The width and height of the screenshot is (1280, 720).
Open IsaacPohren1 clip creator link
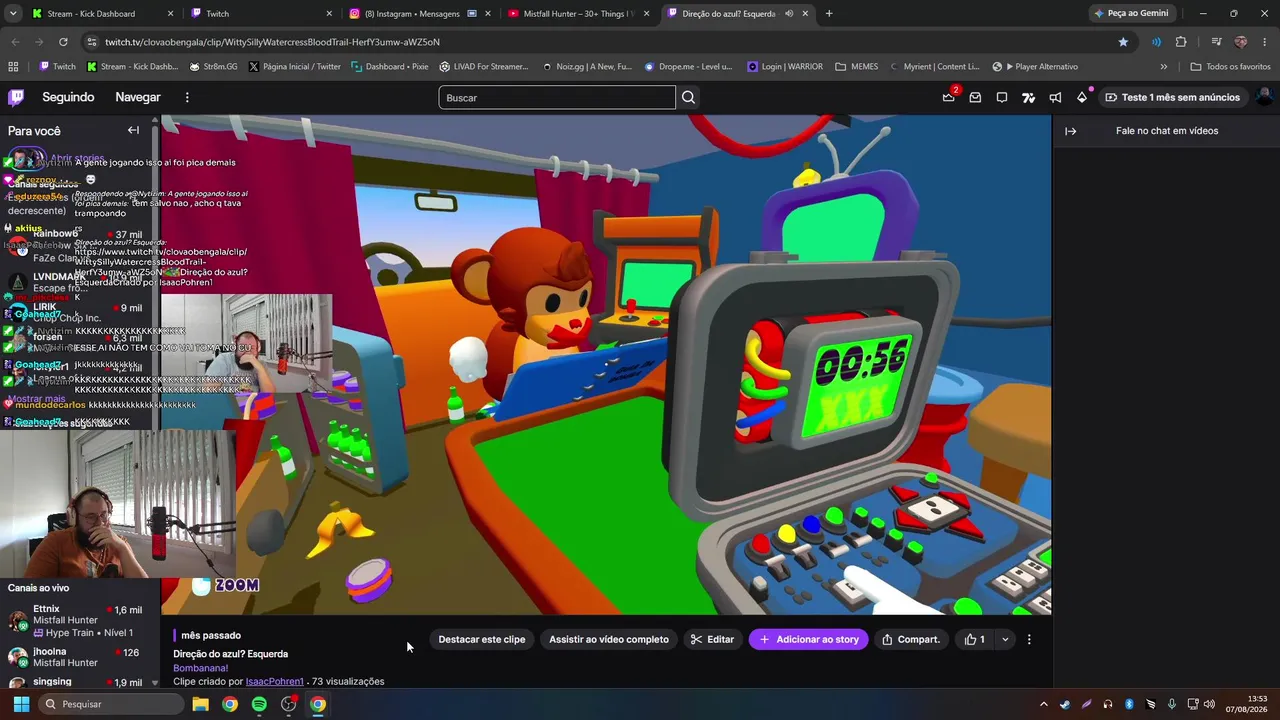pos(275,681)
